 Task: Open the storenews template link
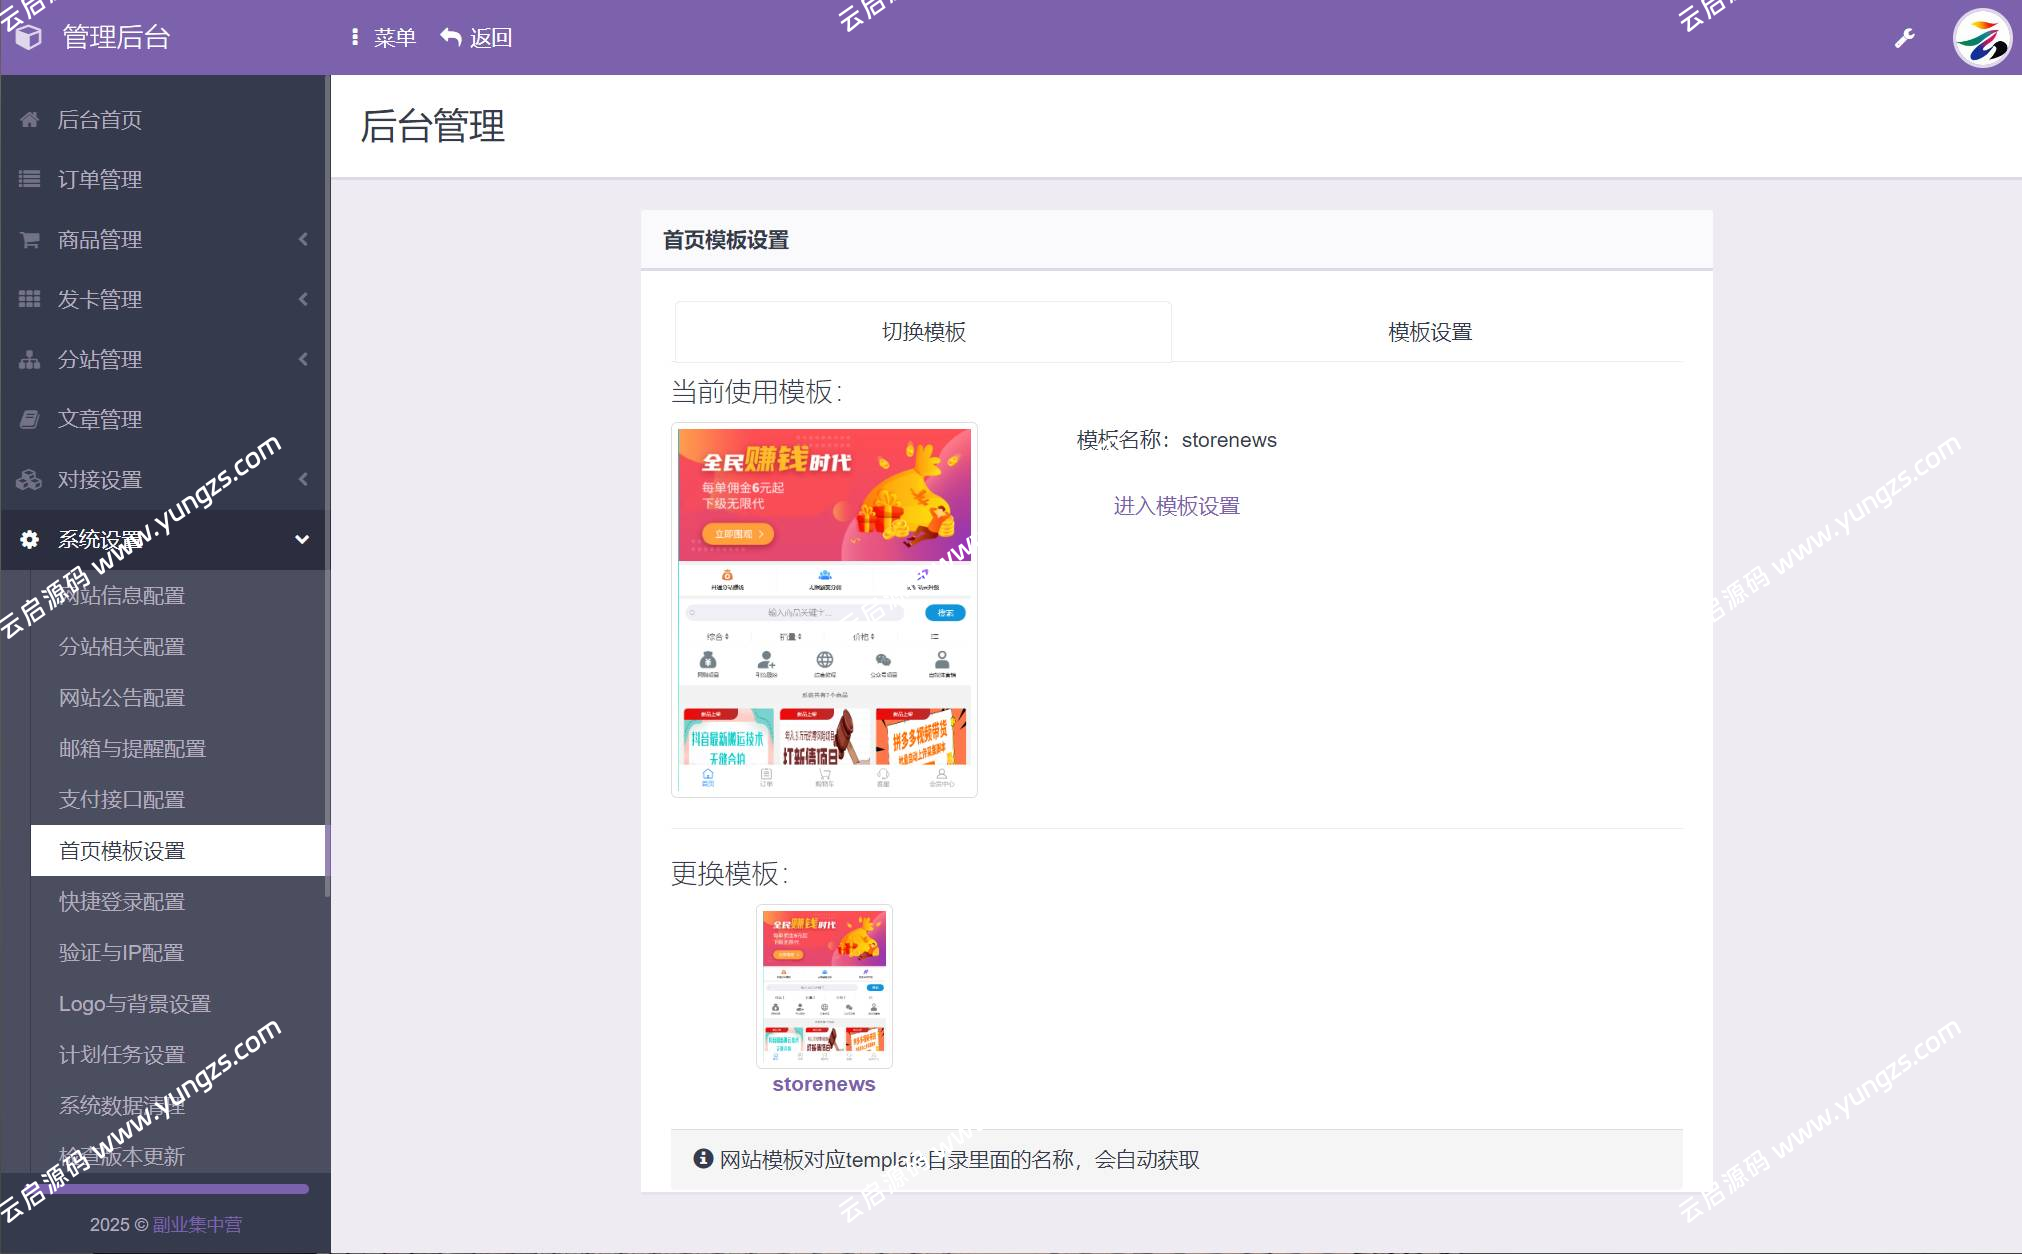click(823, 1084)
